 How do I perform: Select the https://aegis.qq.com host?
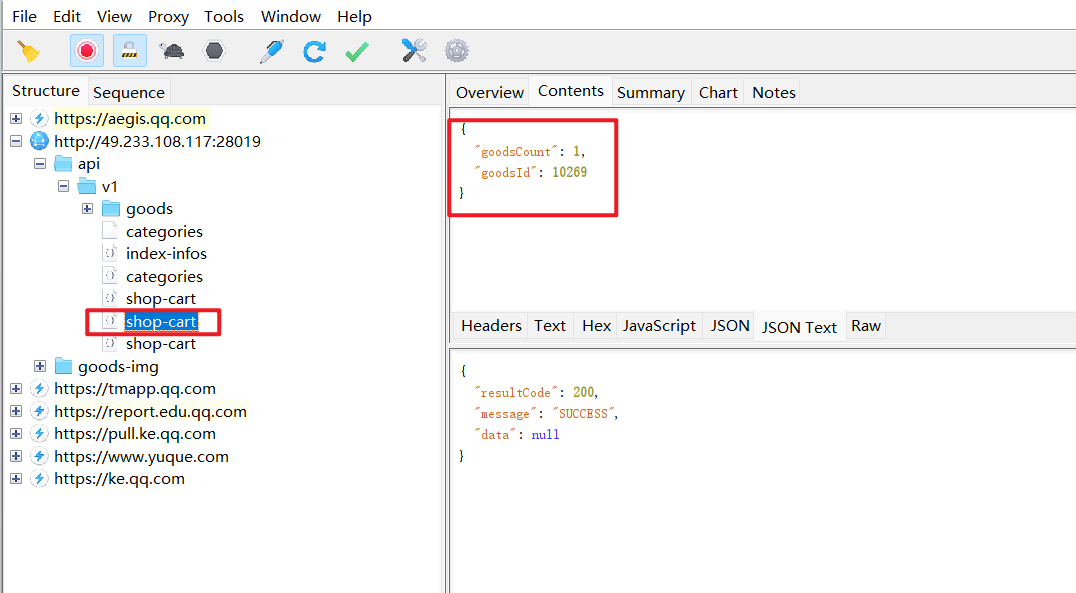[130, 119]
